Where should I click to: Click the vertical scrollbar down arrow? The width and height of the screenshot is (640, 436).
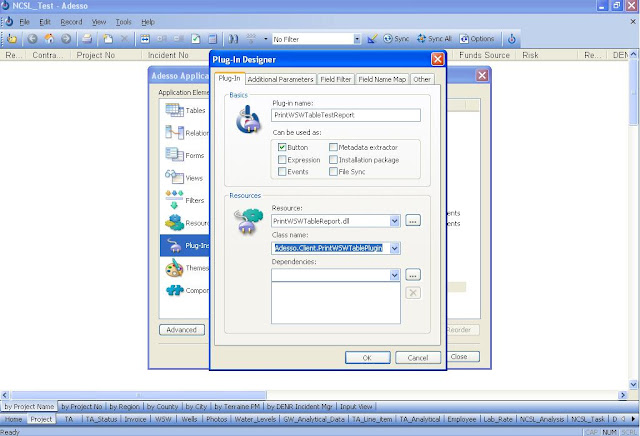tap(633, 384)
